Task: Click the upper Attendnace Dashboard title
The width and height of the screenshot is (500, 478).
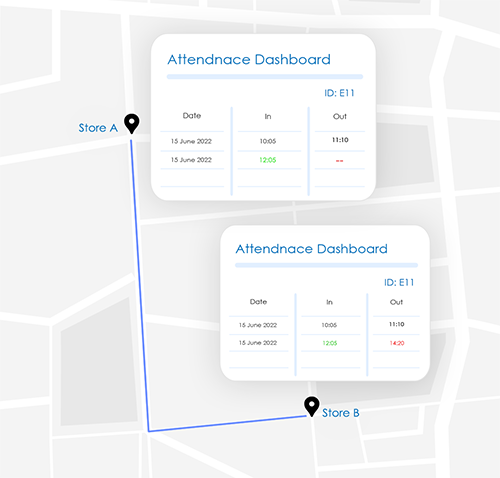Action: click(249, 60)
